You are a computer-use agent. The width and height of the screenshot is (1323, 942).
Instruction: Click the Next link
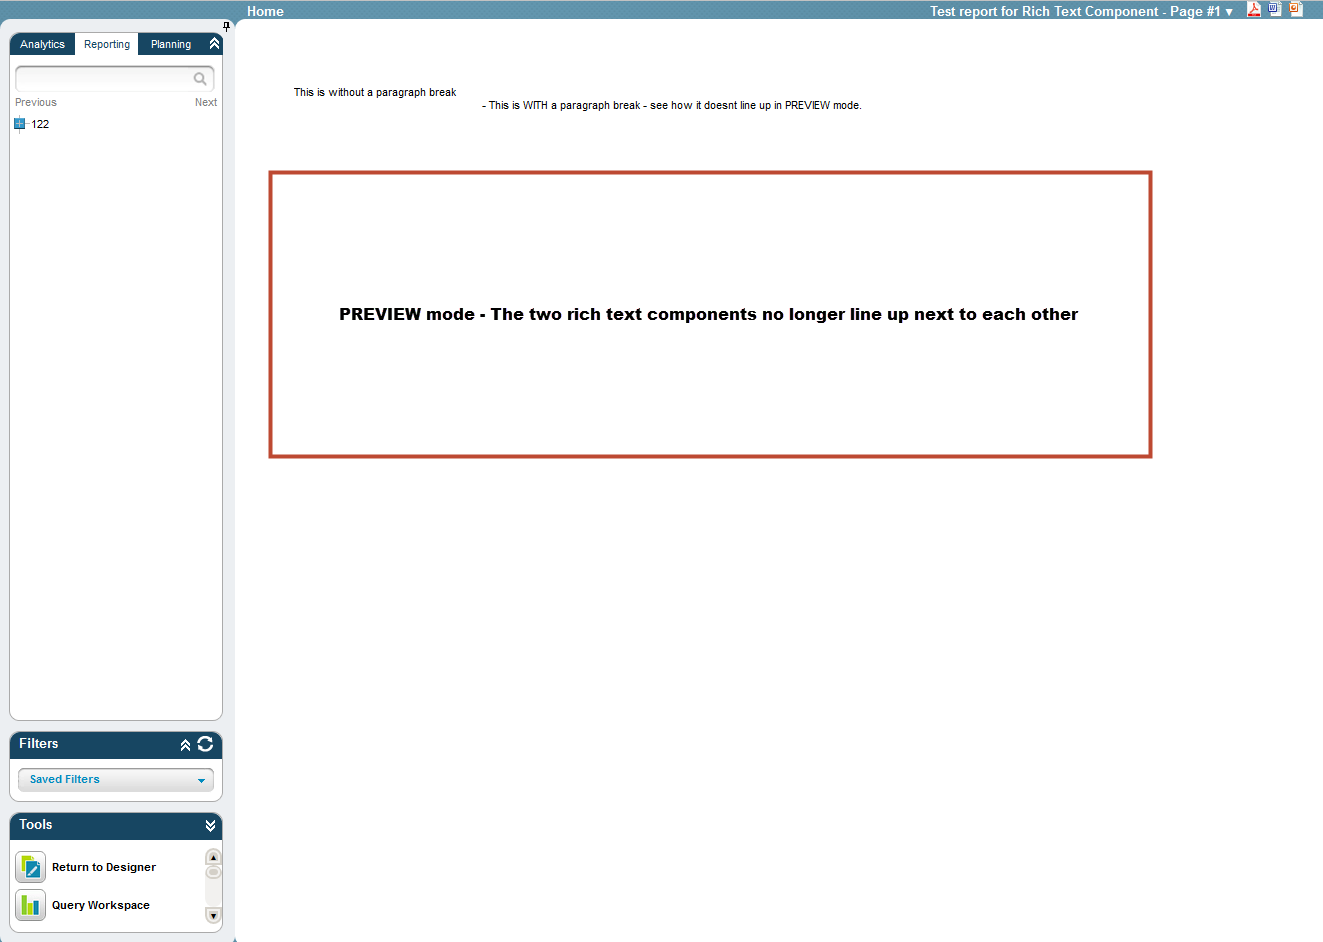tap(206, 102)
